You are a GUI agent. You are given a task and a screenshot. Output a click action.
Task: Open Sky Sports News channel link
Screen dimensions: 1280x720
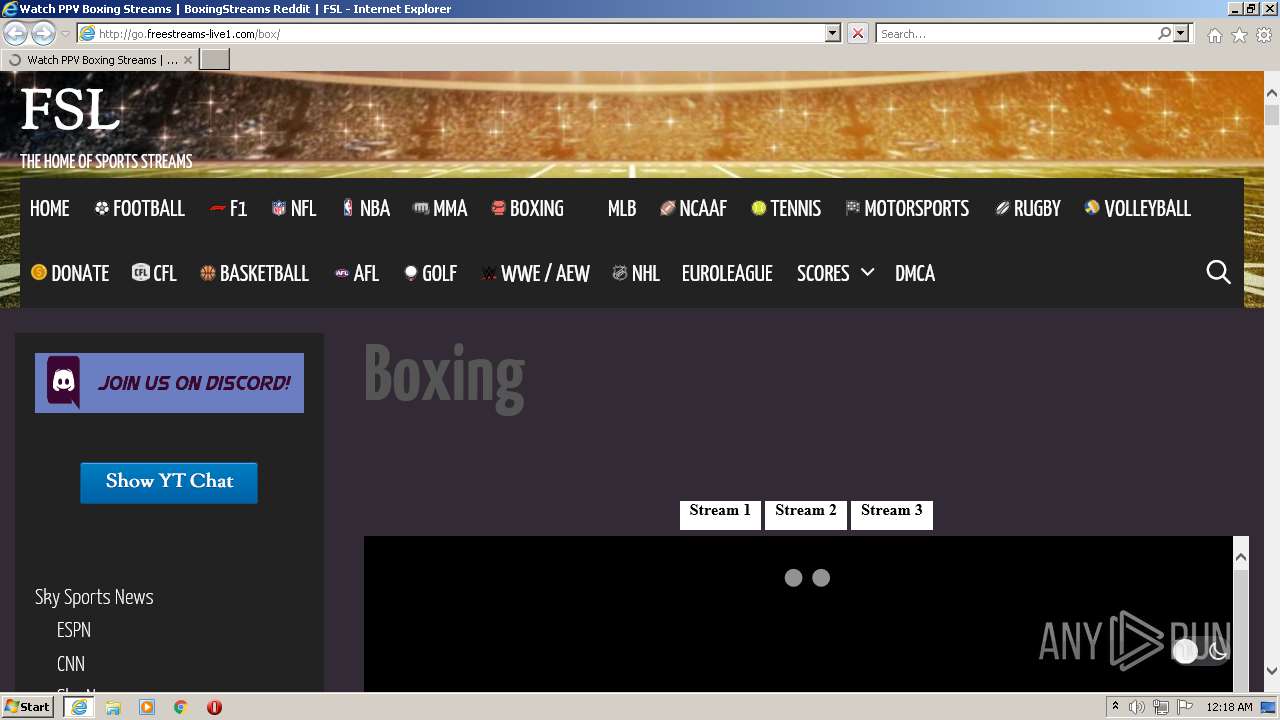click(94, 597)
